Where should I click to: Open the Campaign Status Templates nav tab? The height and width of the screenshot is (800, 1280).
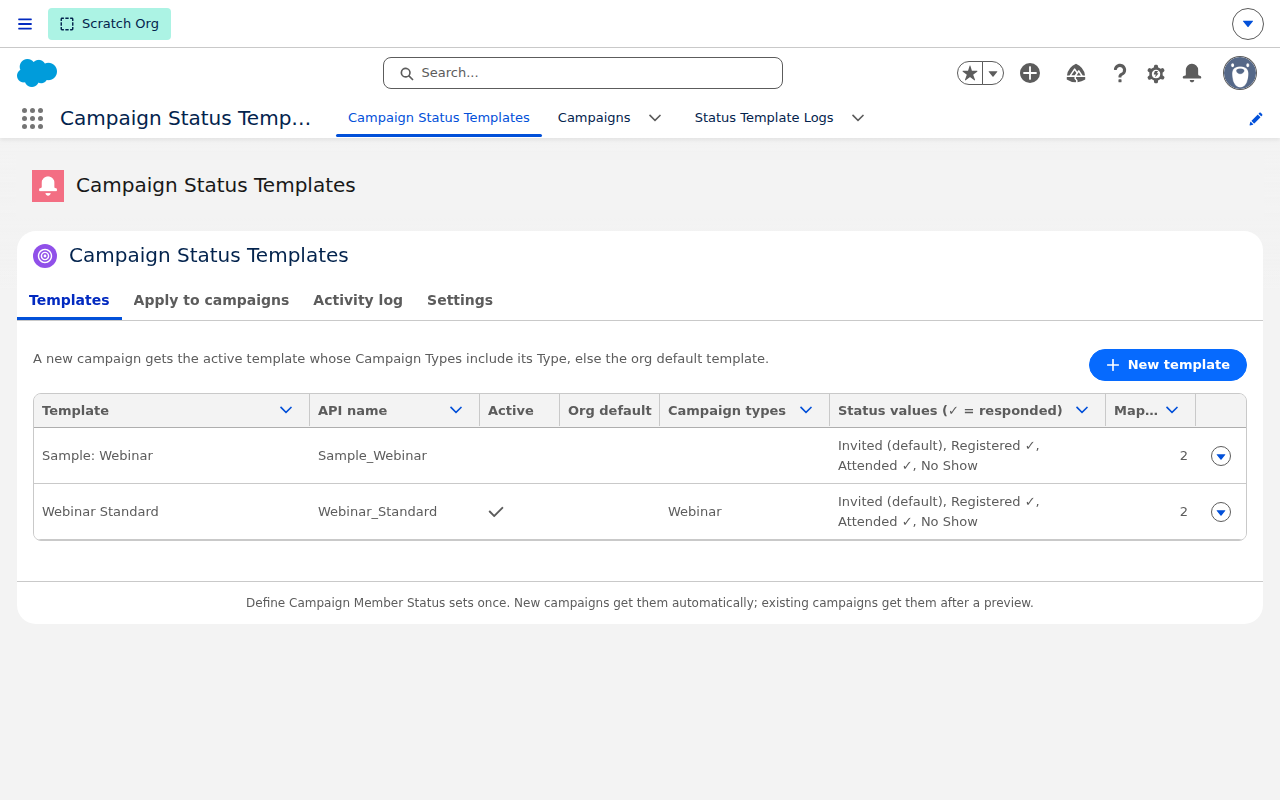[x=439, y=118]
